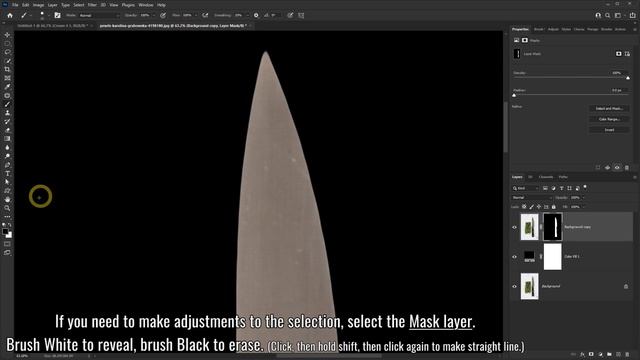Open Flow value dropdown arrow
640x360 pixels.
coord(196,16)
